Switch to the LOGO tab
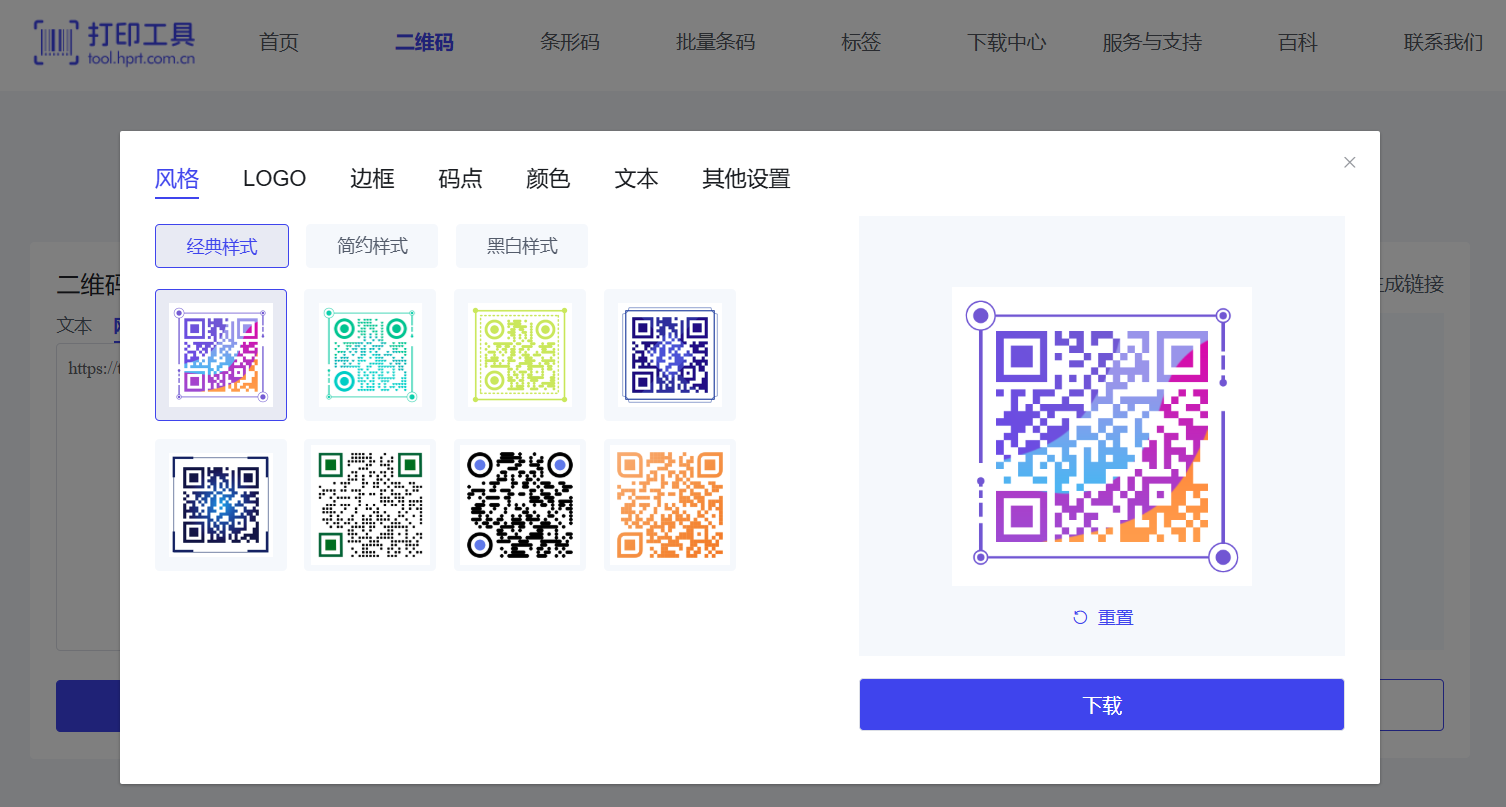1506x807 pixels. (x=274, y=179)
